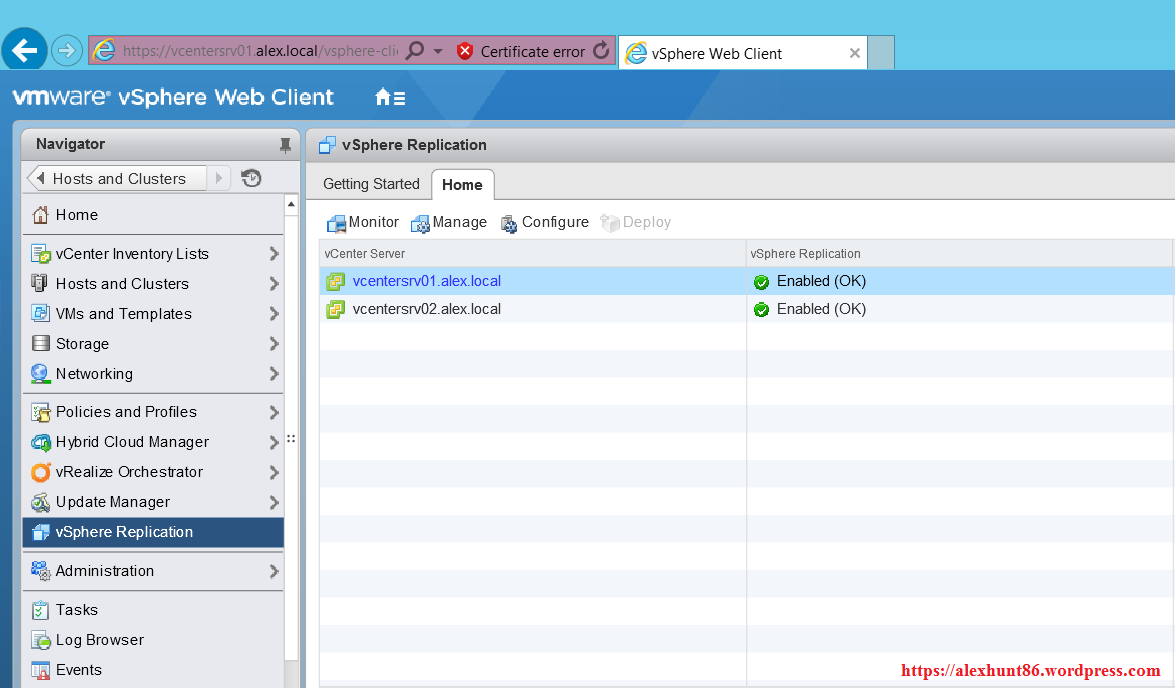Expand the vCenter Inventory Lists chevron

pos(273,254)
